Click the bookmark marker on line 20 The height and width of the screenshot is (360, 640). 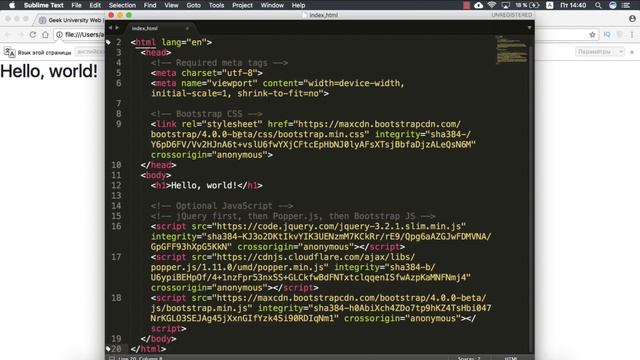108,349
